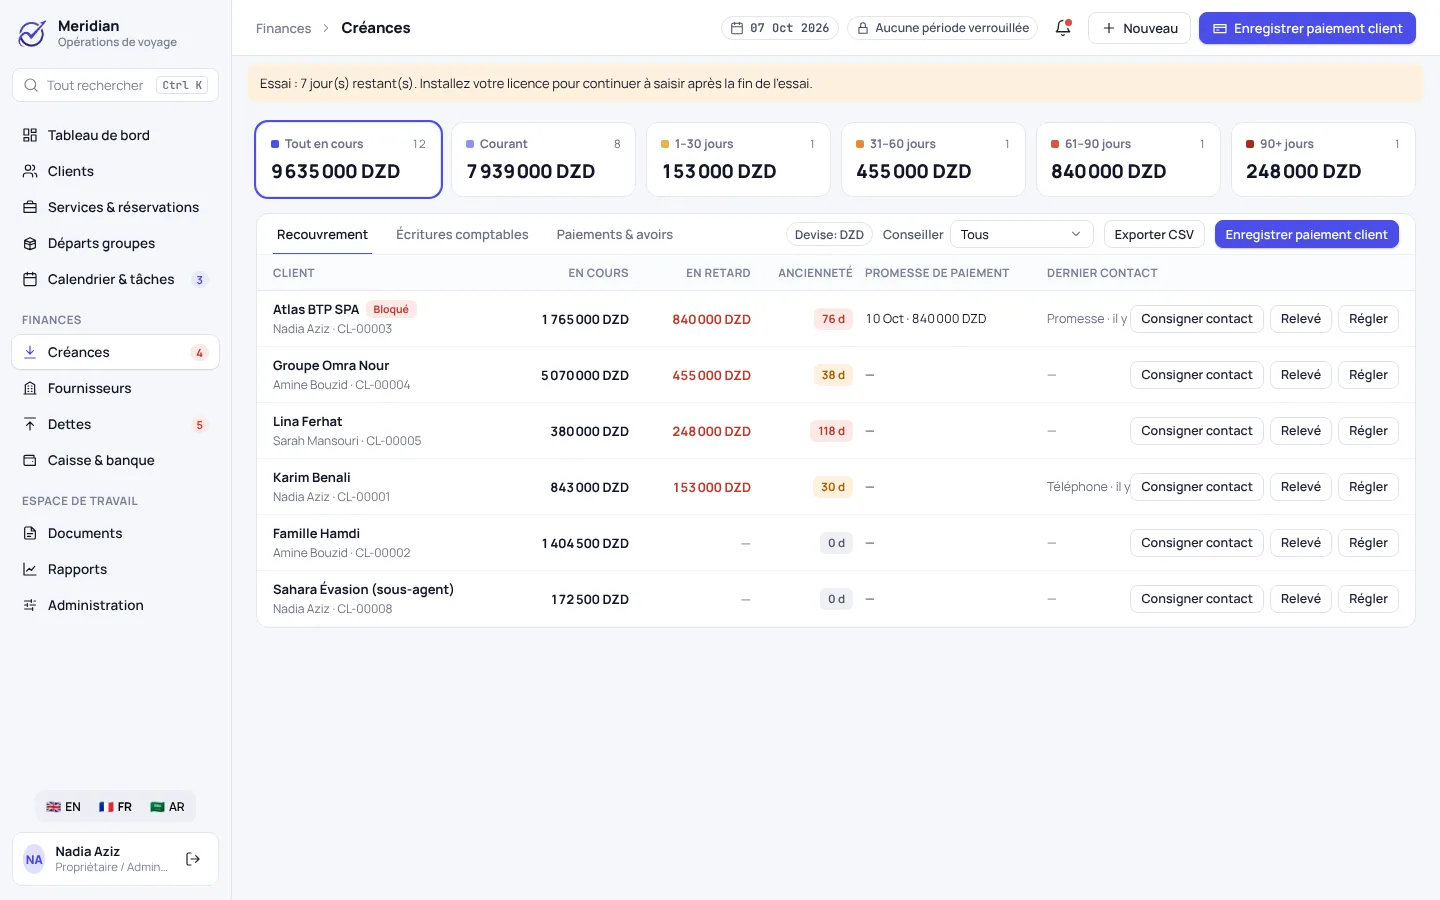Open the Paiements & avoirs tab
1440x900 pixels.
click(x=615, y=235)
